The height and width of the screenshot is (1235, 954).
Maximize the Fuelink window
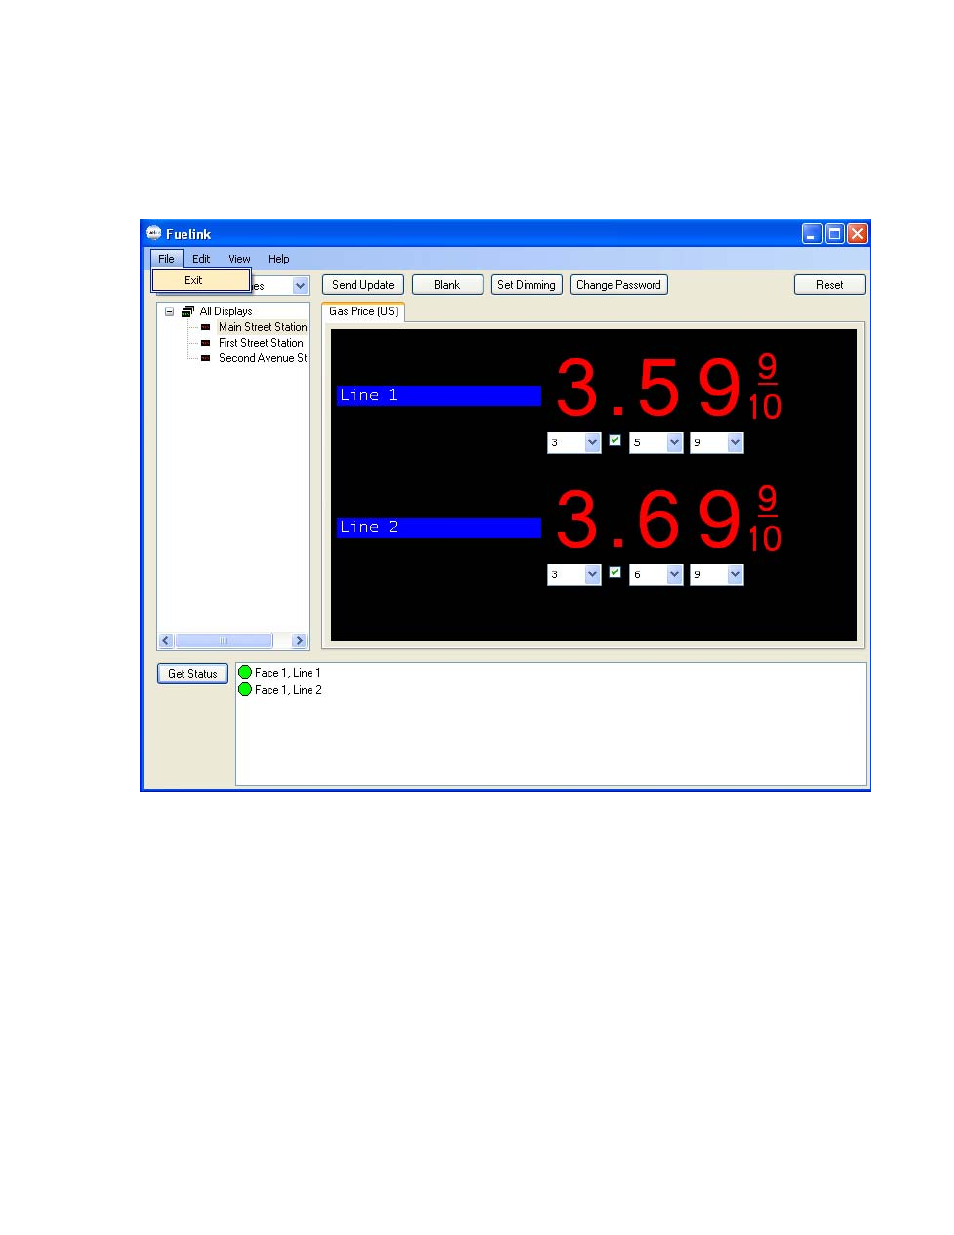pyautogui.click(x=834, y=234)
